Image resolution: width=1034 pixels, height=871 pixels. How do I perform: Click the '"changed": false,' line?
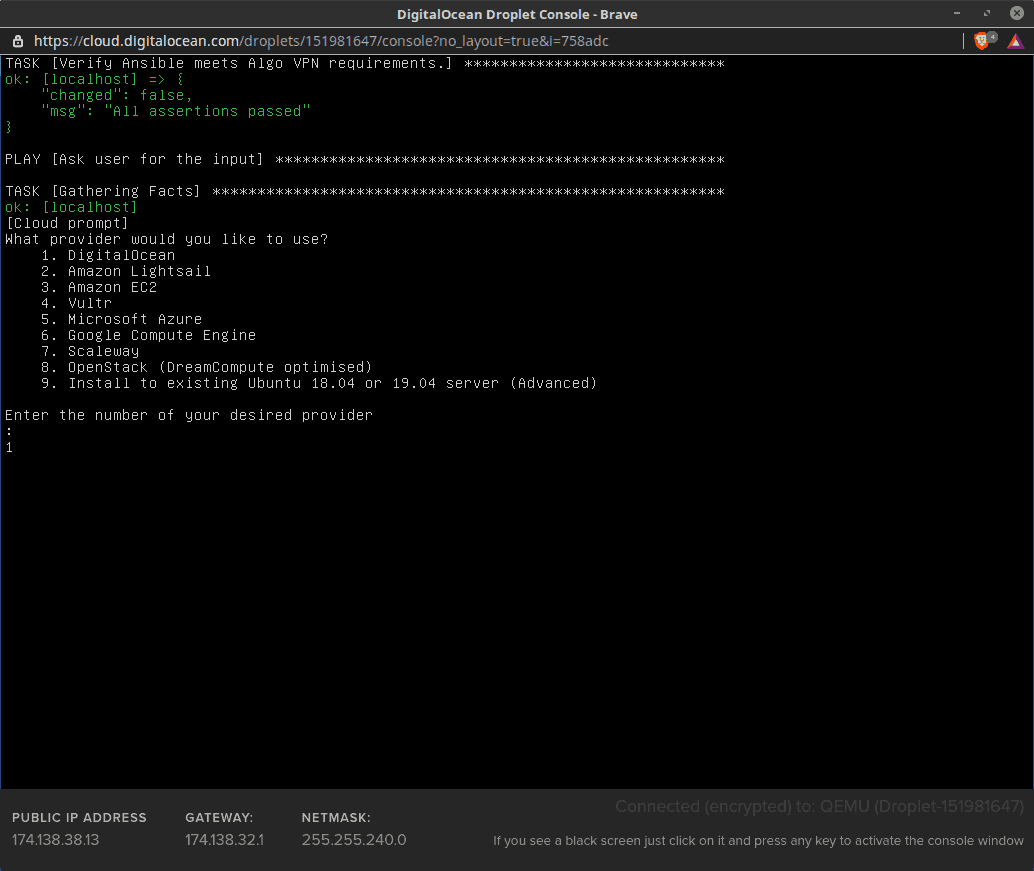tap(117, 96)
